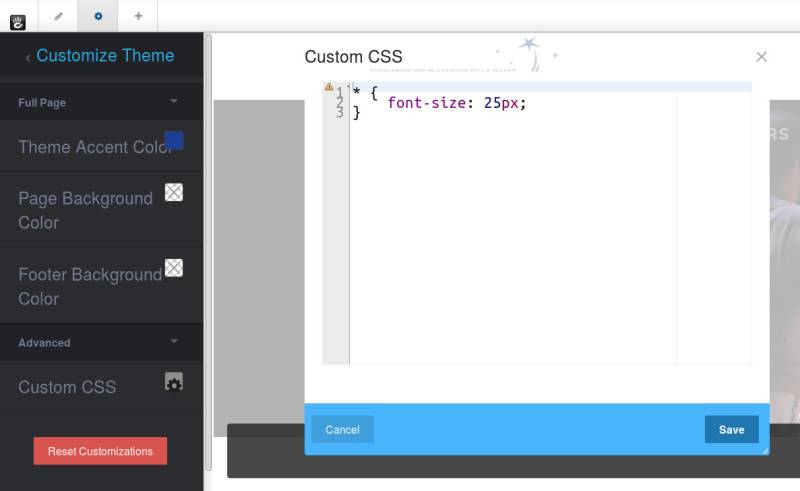The width and height of the screenshot is (800, 491).
Task: Click Reset Customizations button
Action: (101, 451)
